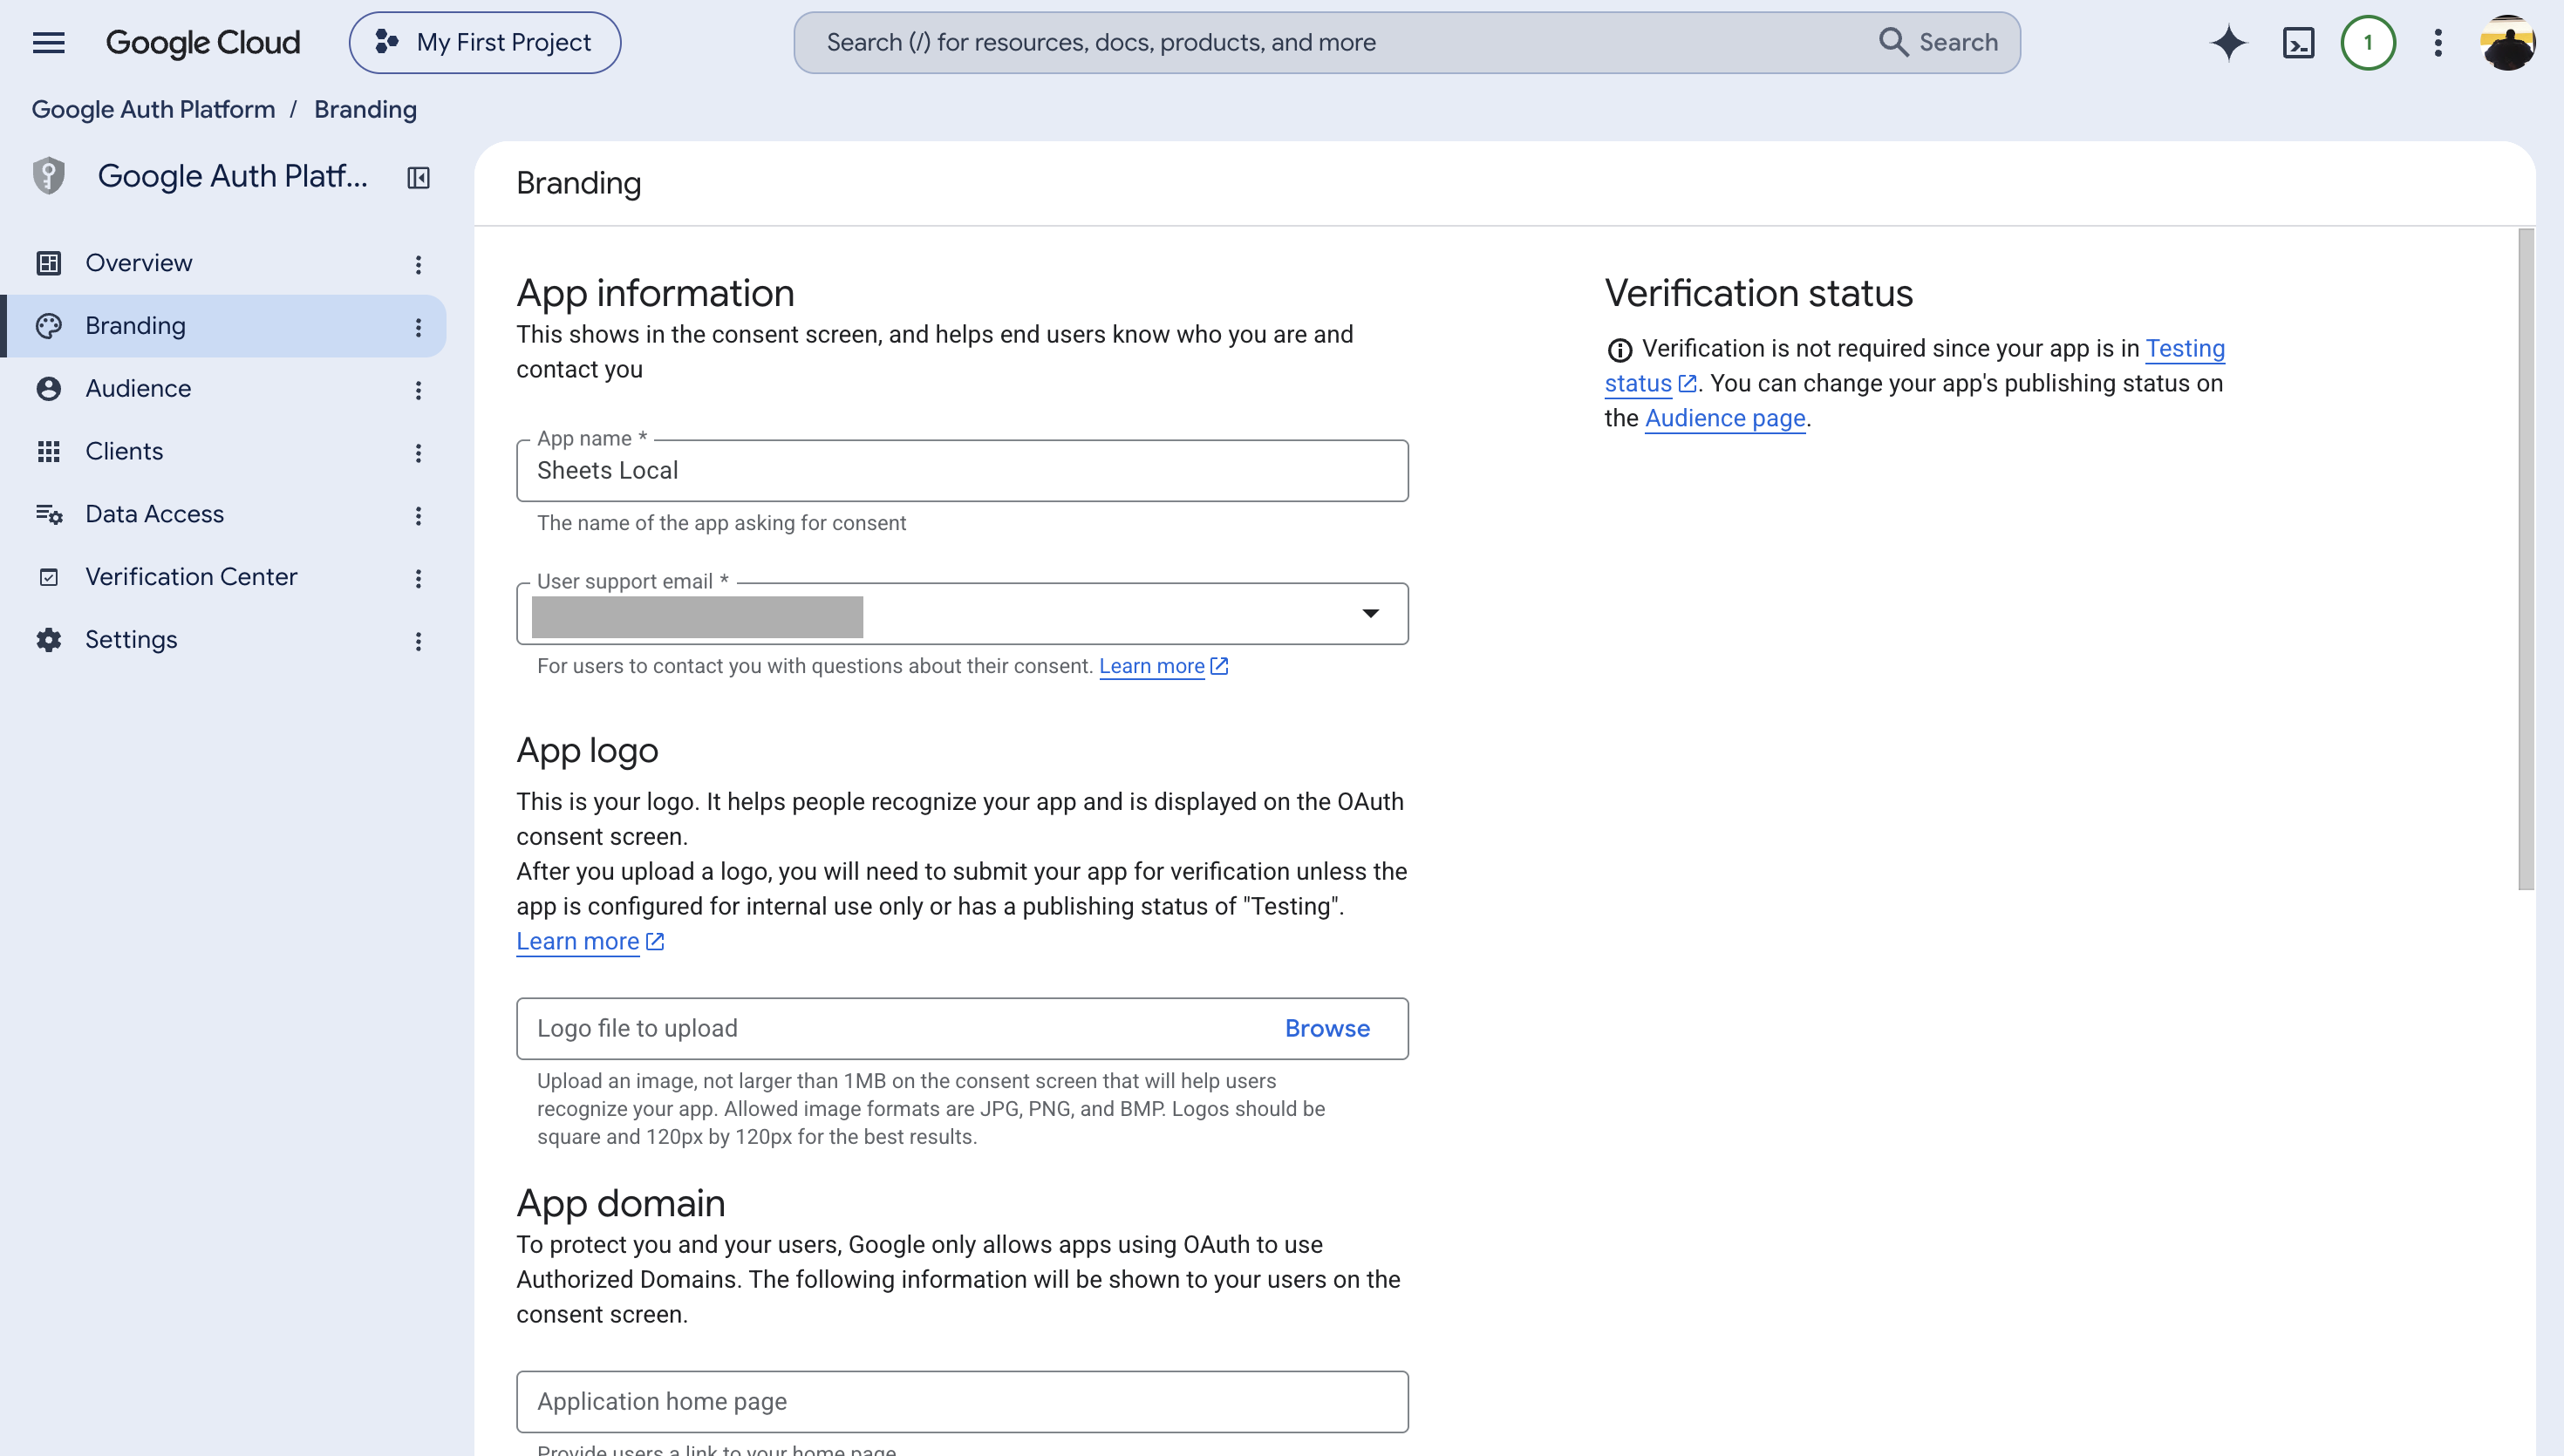Open the My First Project selector
2564x1456 pixels.
pyautogui.click(x=485, y=43)
